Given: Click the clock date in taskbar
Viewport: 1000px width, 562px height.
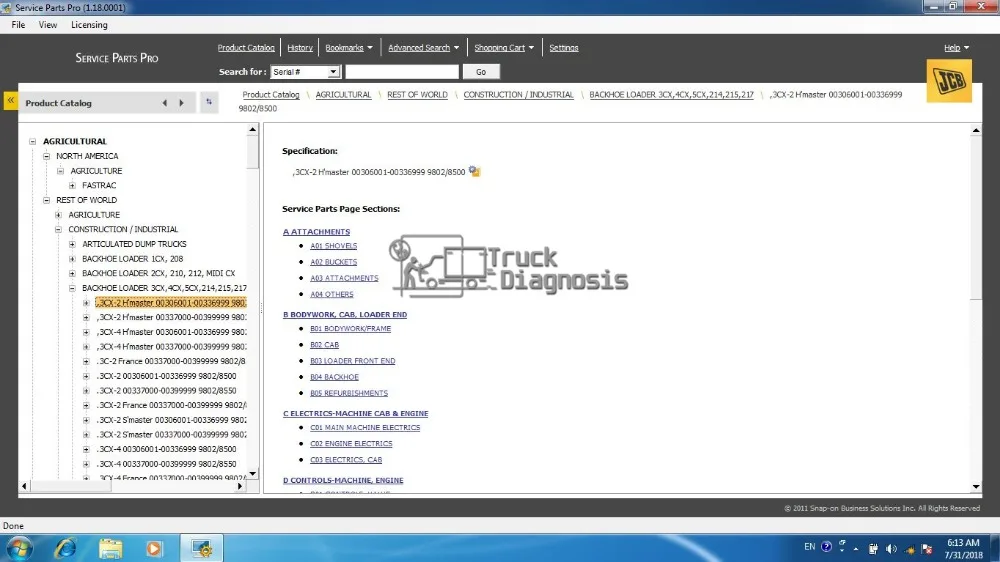Looking at the screenshot, I should (964, 549).
